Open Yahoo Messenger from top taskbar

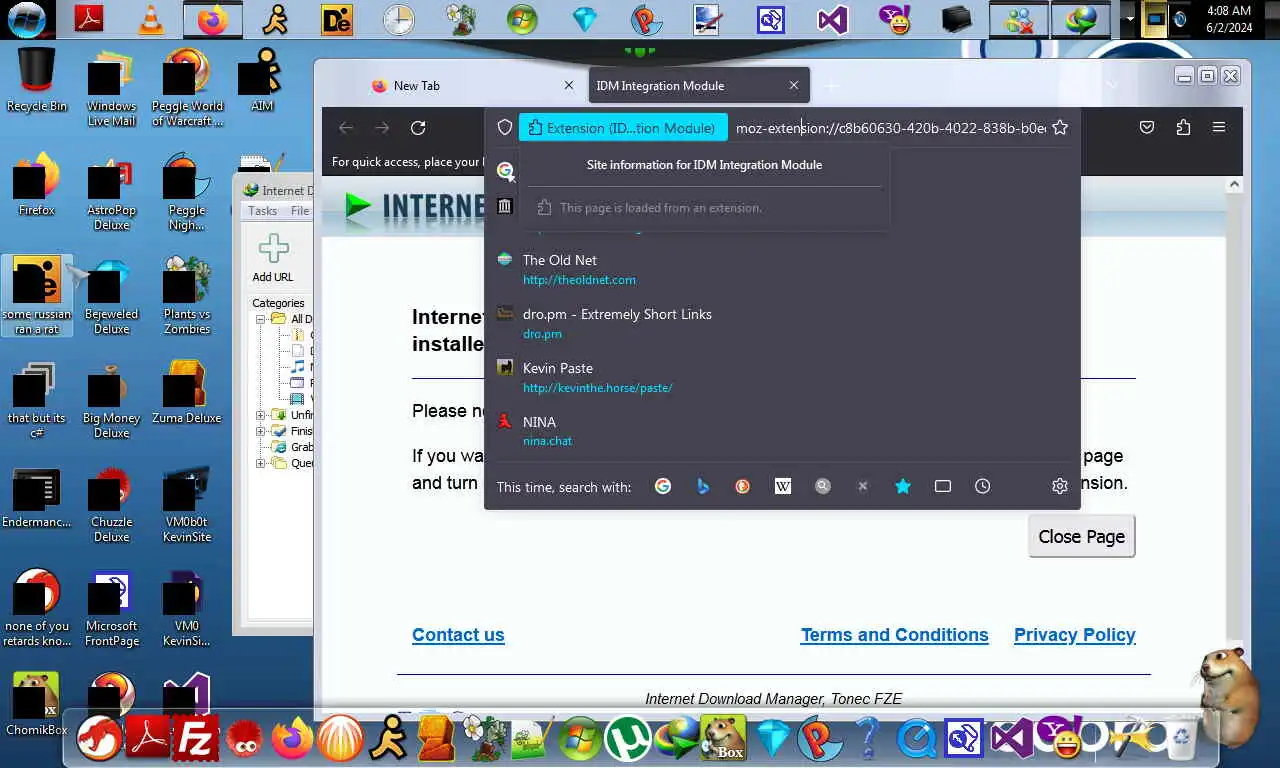894,19
